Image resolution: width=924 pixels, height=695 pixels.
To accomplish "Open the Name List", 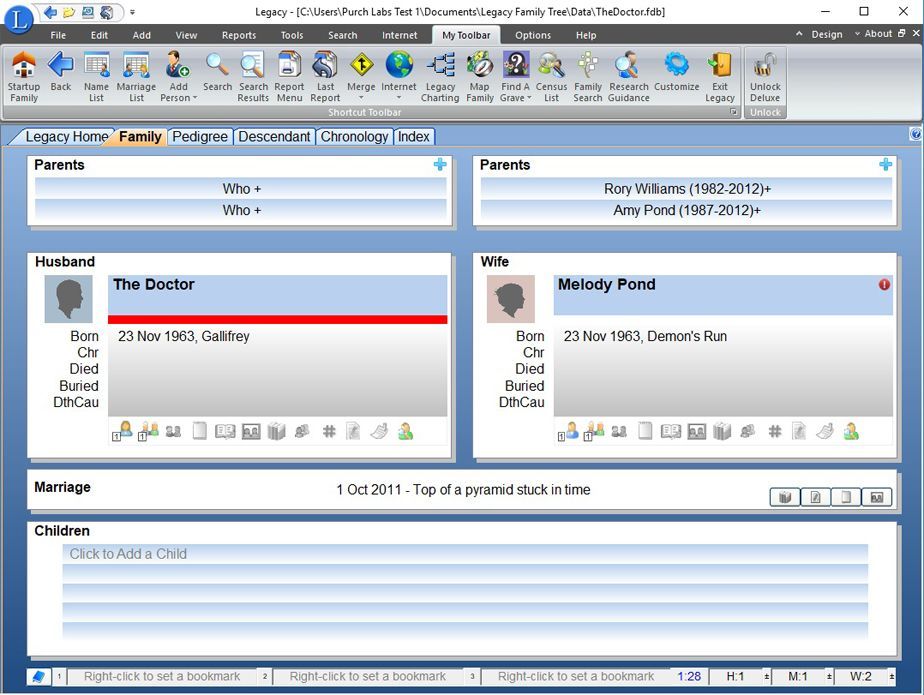I will [x=96, y=77].
